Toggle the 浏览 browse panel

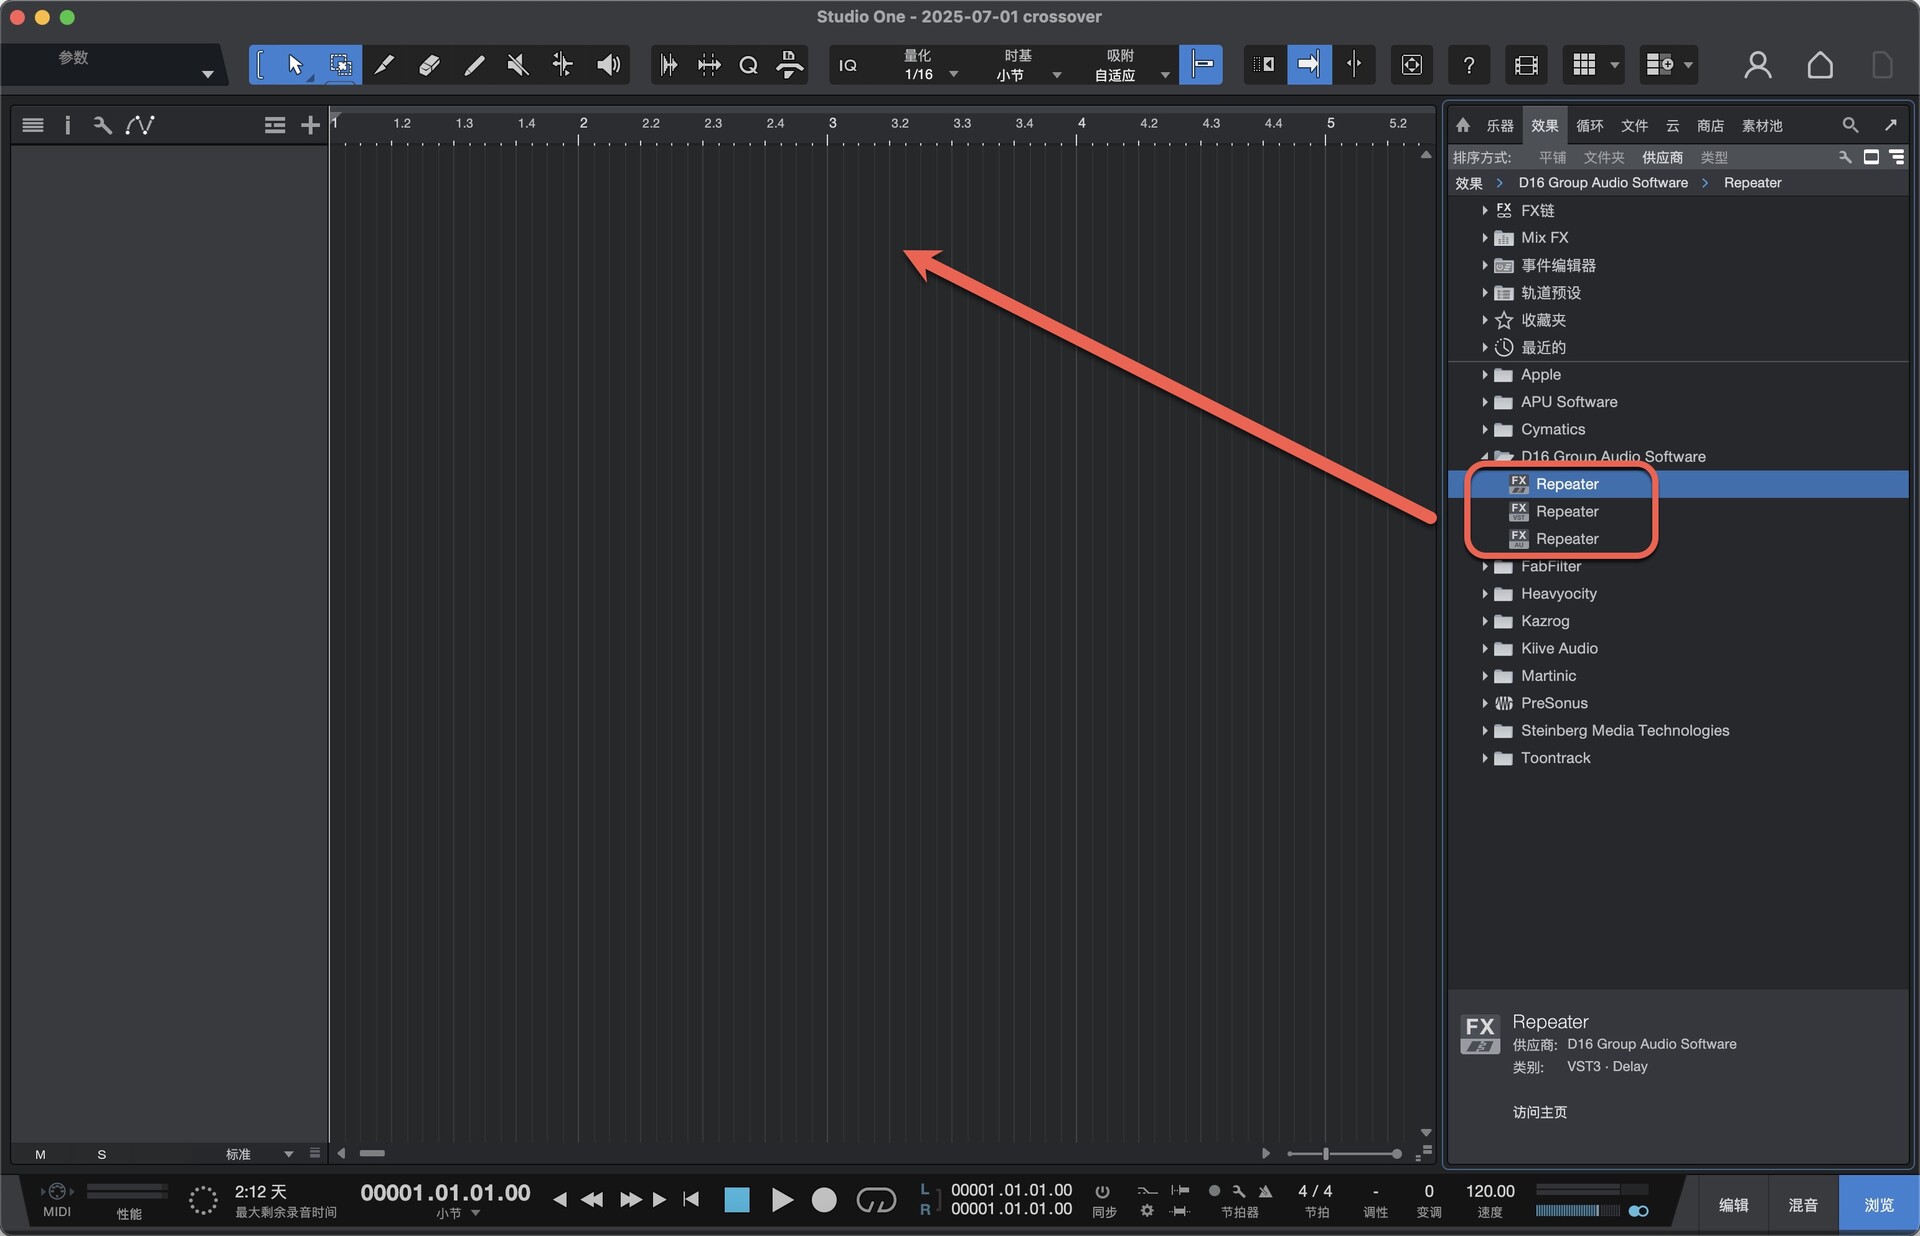[x=1878, y=1205]
